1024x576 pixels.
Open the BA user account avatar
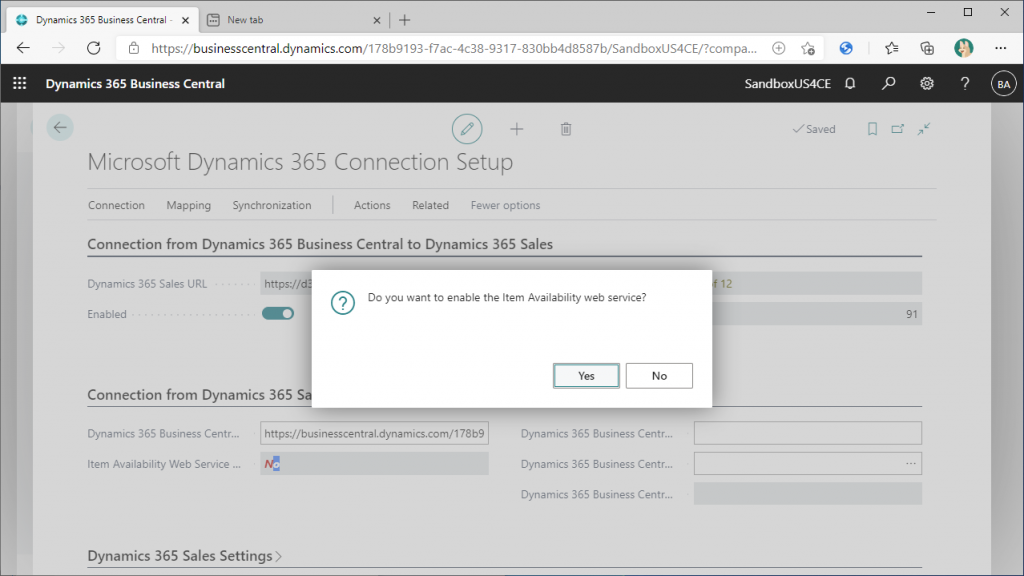point(1003,84)
